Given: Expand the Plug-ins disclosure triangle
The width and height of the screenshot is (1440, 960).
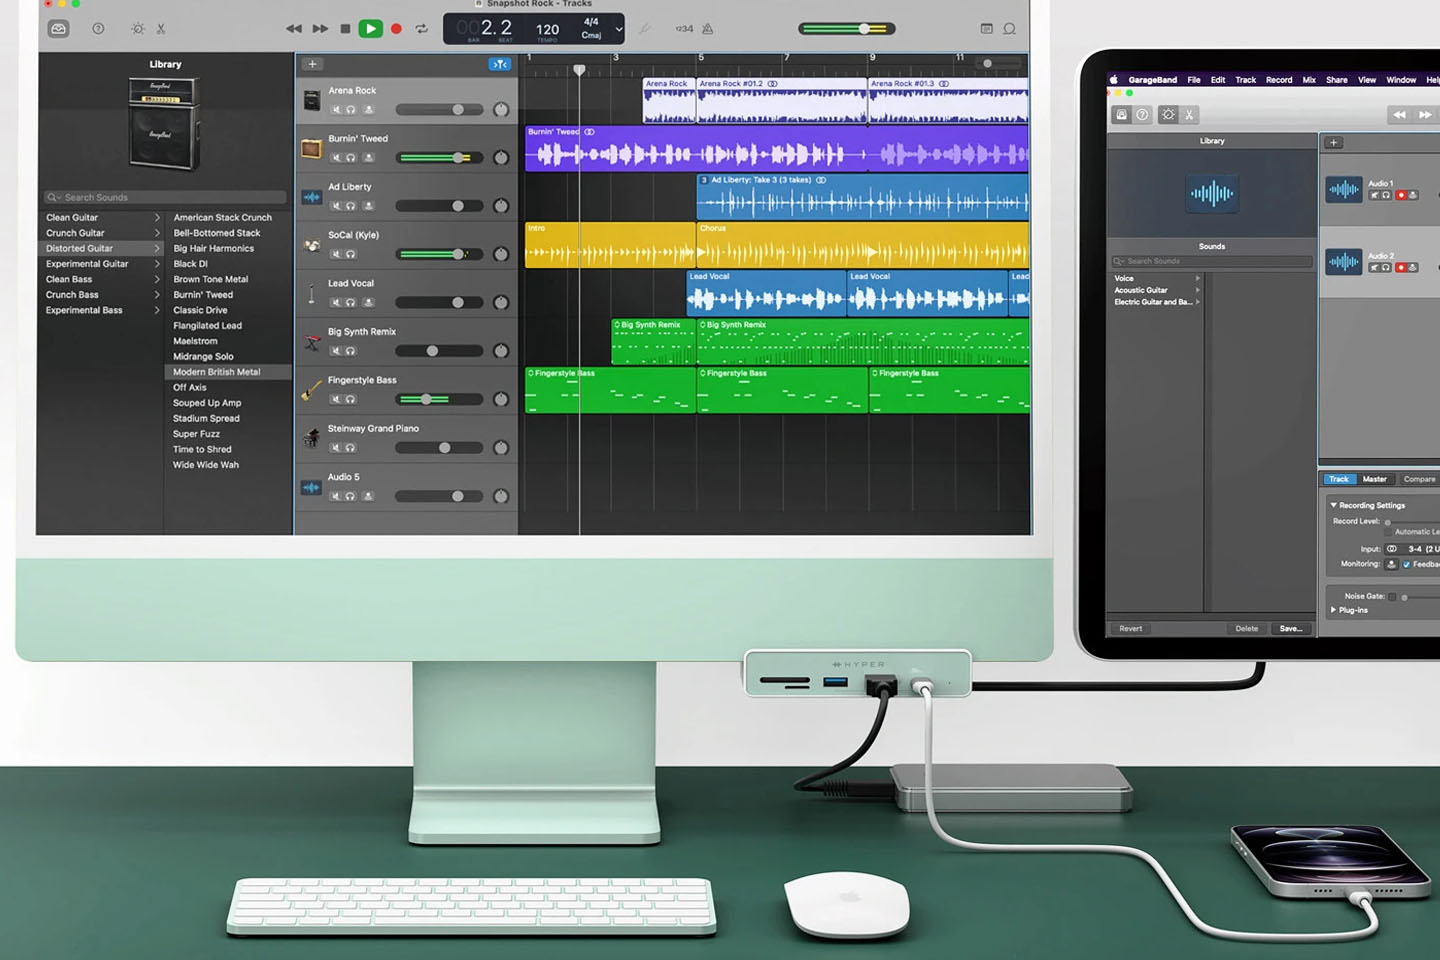Looking at the screenshot, I should coord(1333,610).
